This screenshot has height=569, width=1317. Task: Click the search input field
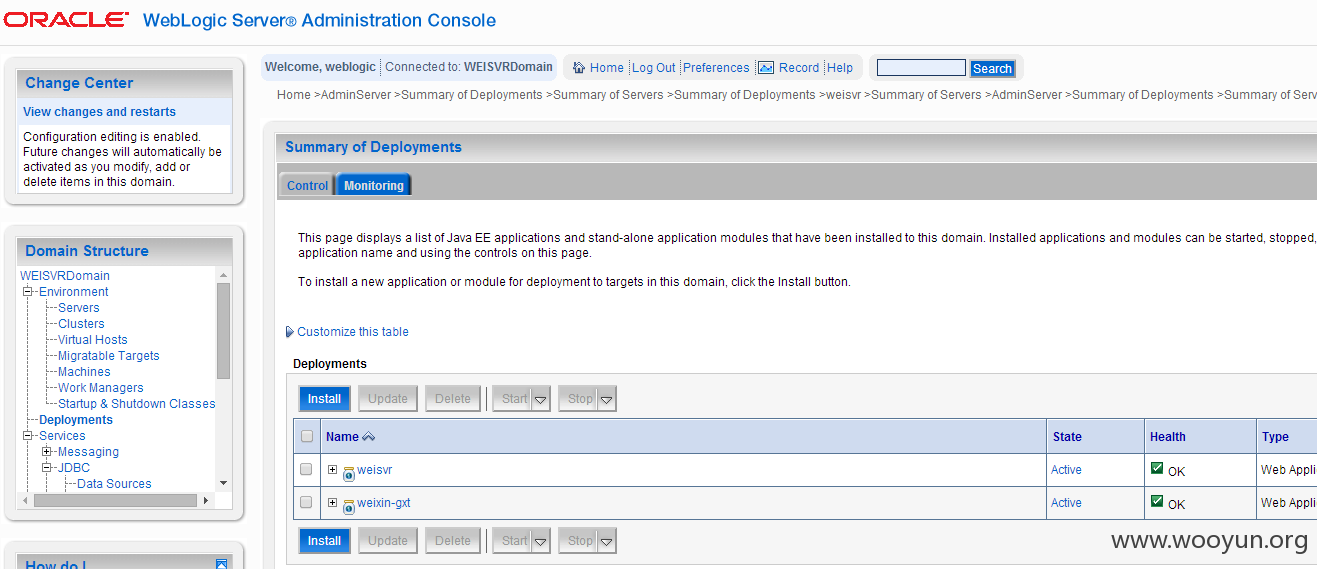921,68
